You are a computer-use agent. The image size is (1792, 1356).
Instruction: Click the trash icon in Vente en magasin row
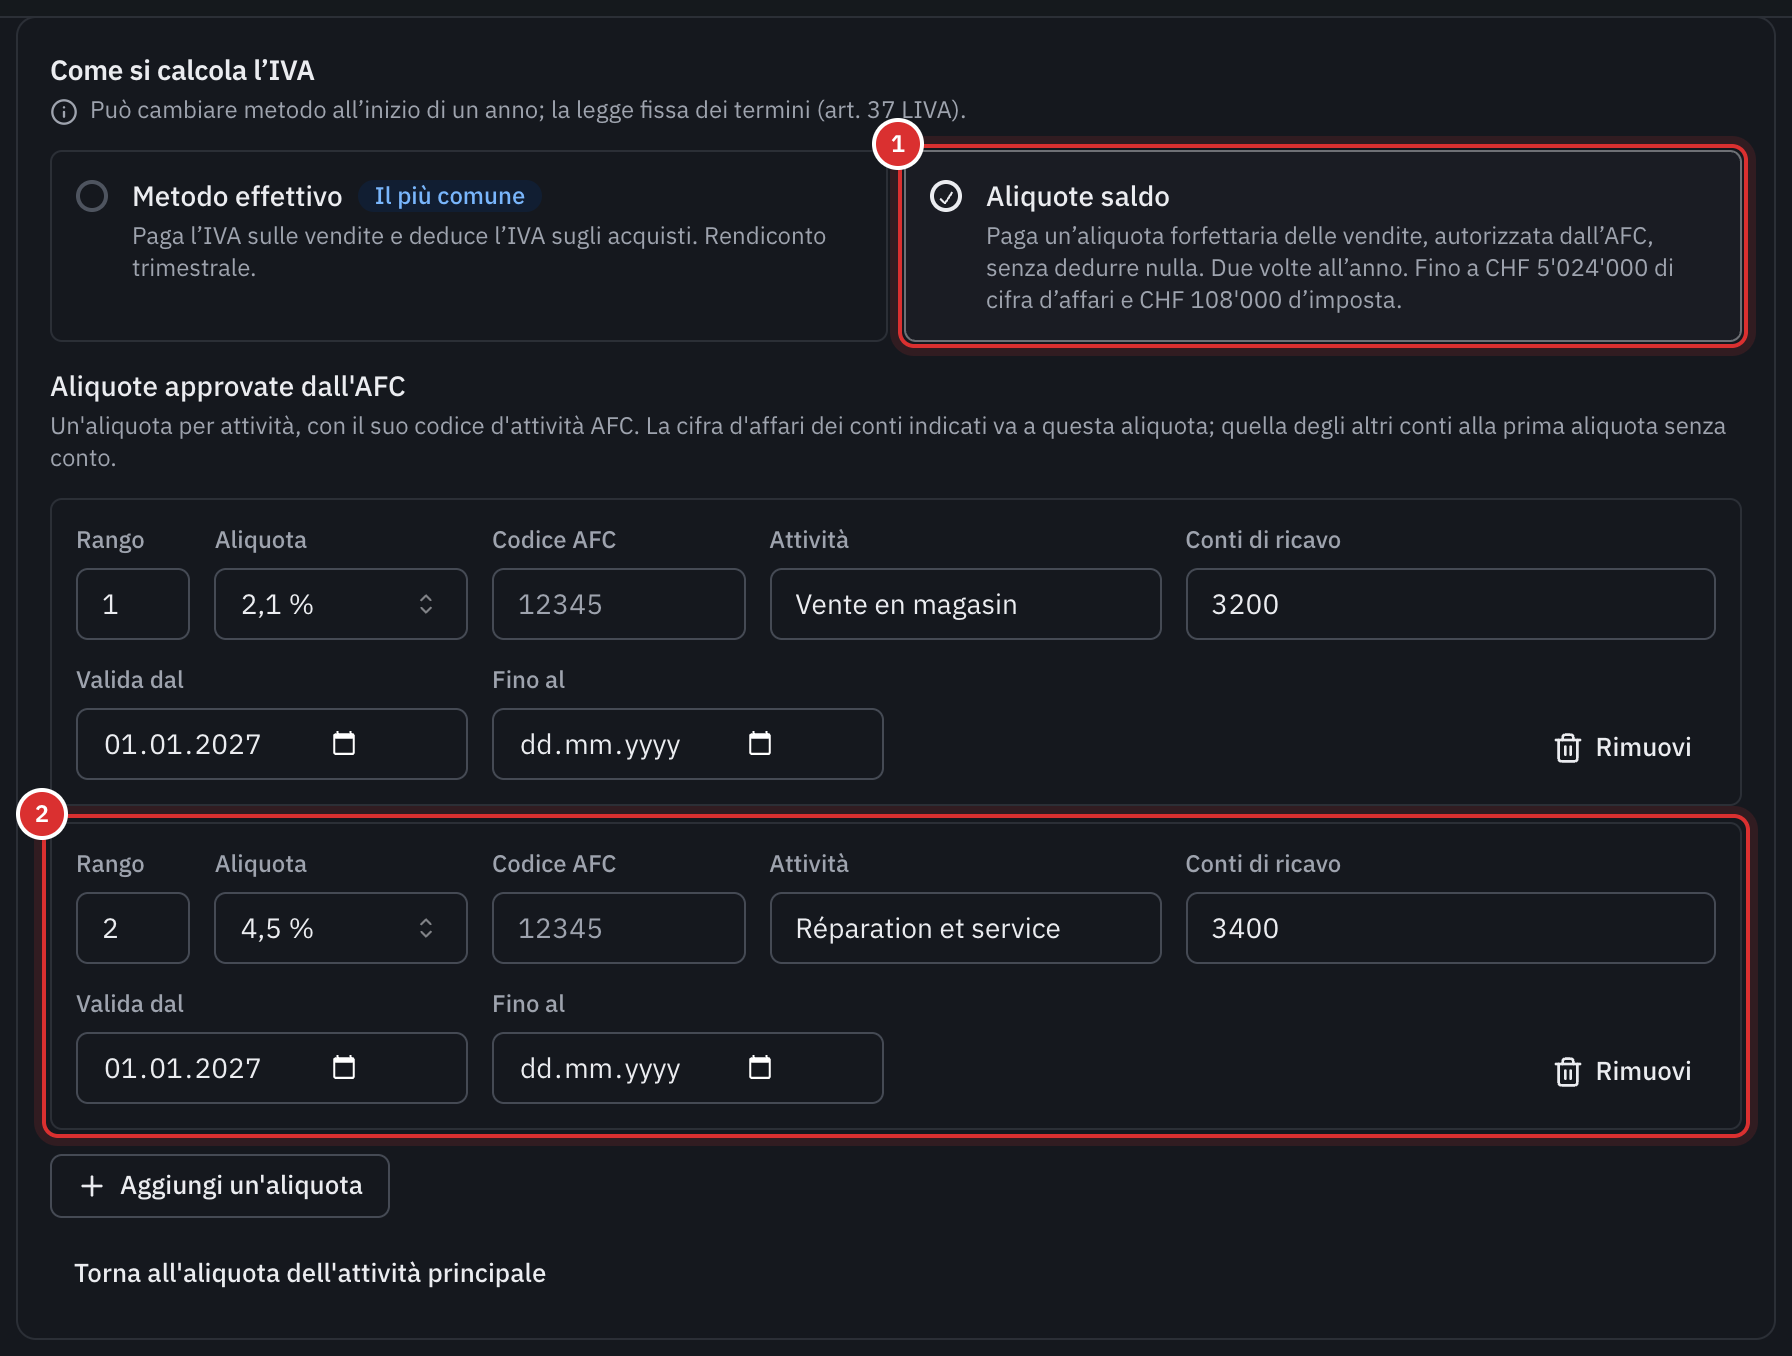click(x=1568, y=747)
